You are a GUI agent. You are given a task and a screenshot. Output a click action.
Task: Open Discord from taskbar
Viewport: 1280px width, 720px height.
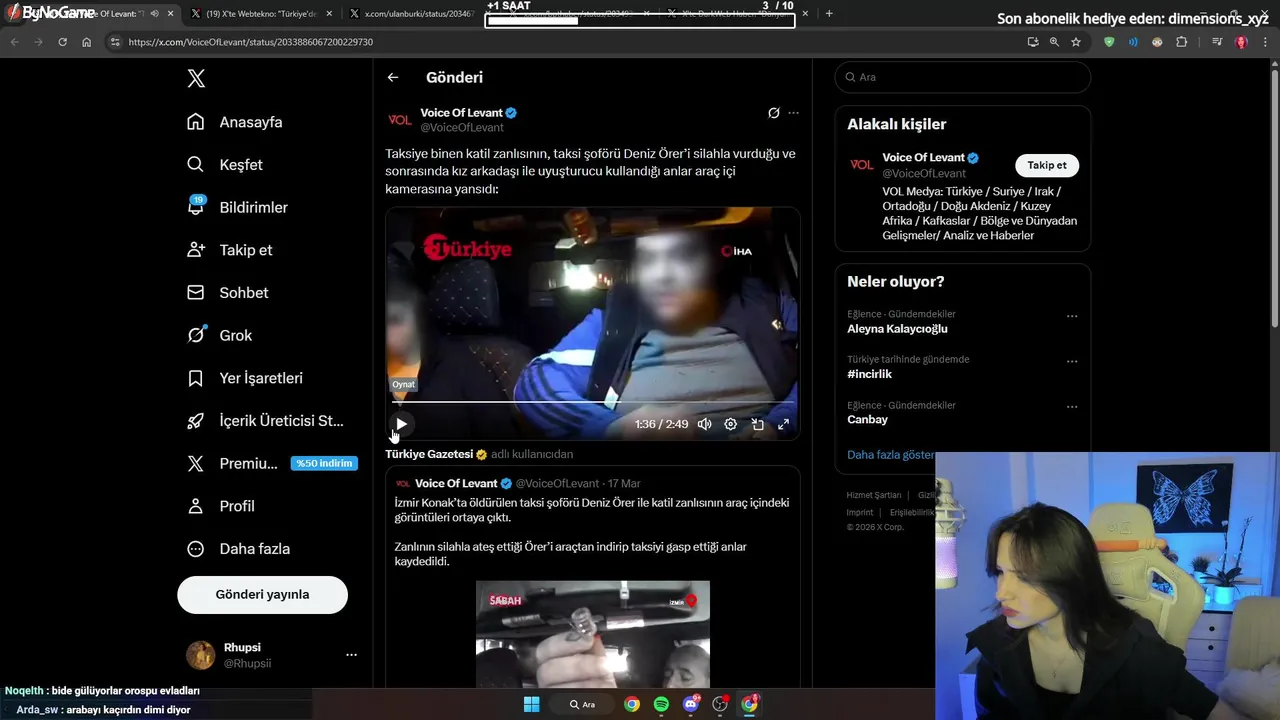coord(691,704)
